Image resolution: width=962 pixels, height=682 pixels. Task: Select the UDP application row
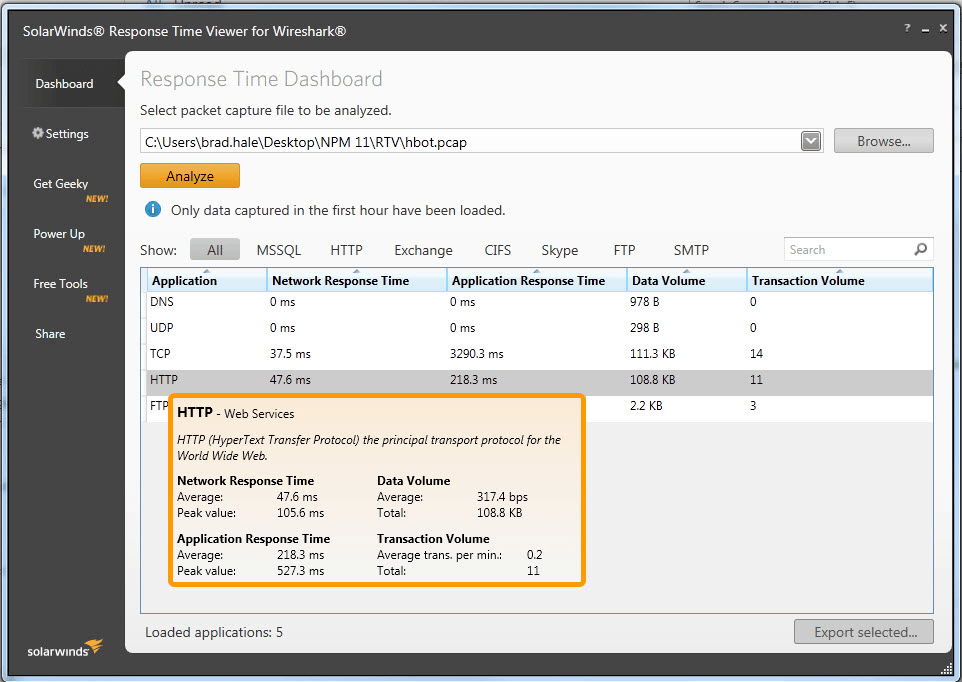[x=540, y=328]
